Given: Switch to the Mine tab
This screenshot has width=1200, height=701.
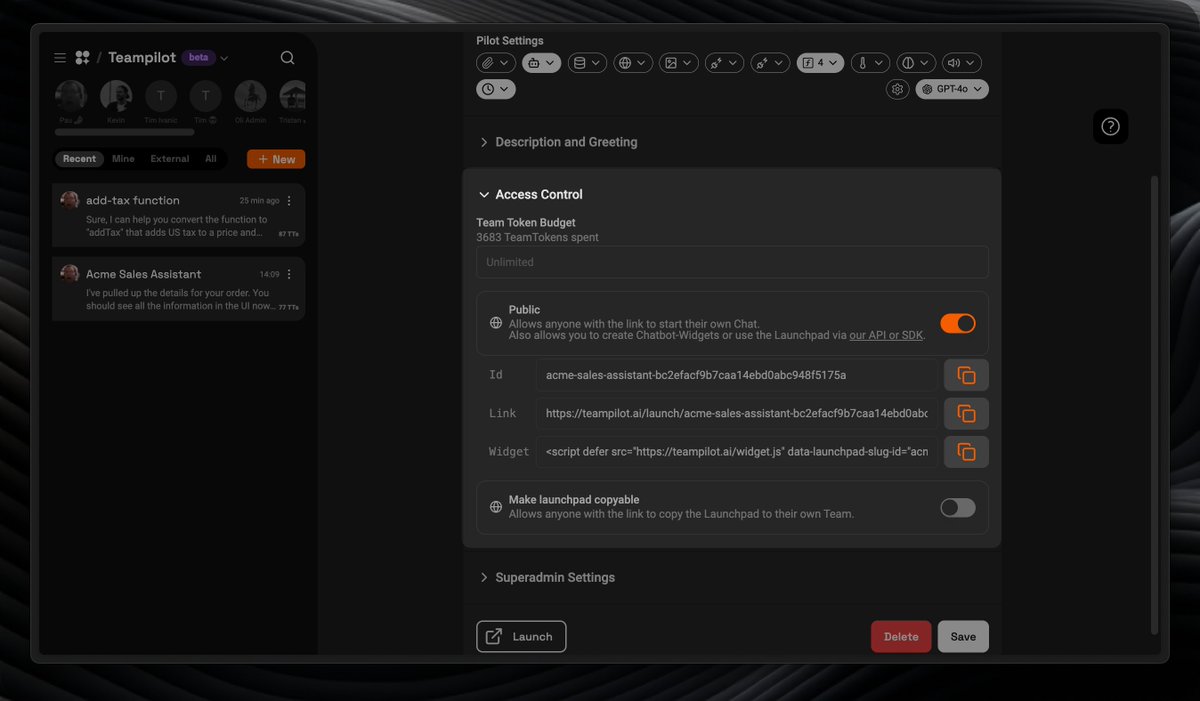Looking at the screenshot, I should (x=123, y=159).
